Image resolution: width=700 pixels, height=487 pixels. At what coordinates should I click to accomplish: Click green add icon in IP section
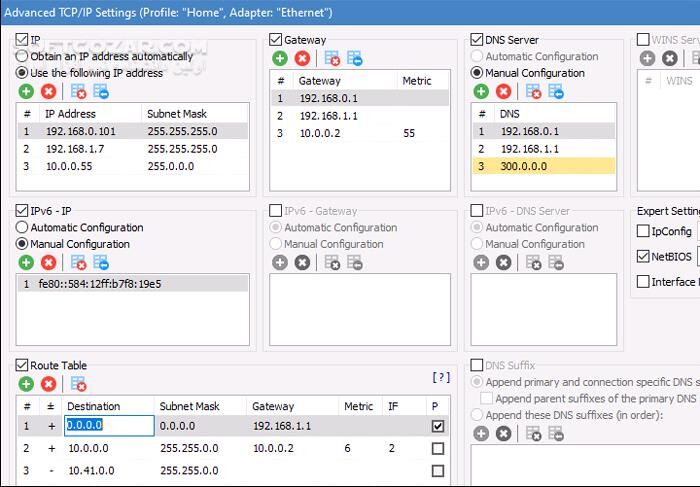26,91
